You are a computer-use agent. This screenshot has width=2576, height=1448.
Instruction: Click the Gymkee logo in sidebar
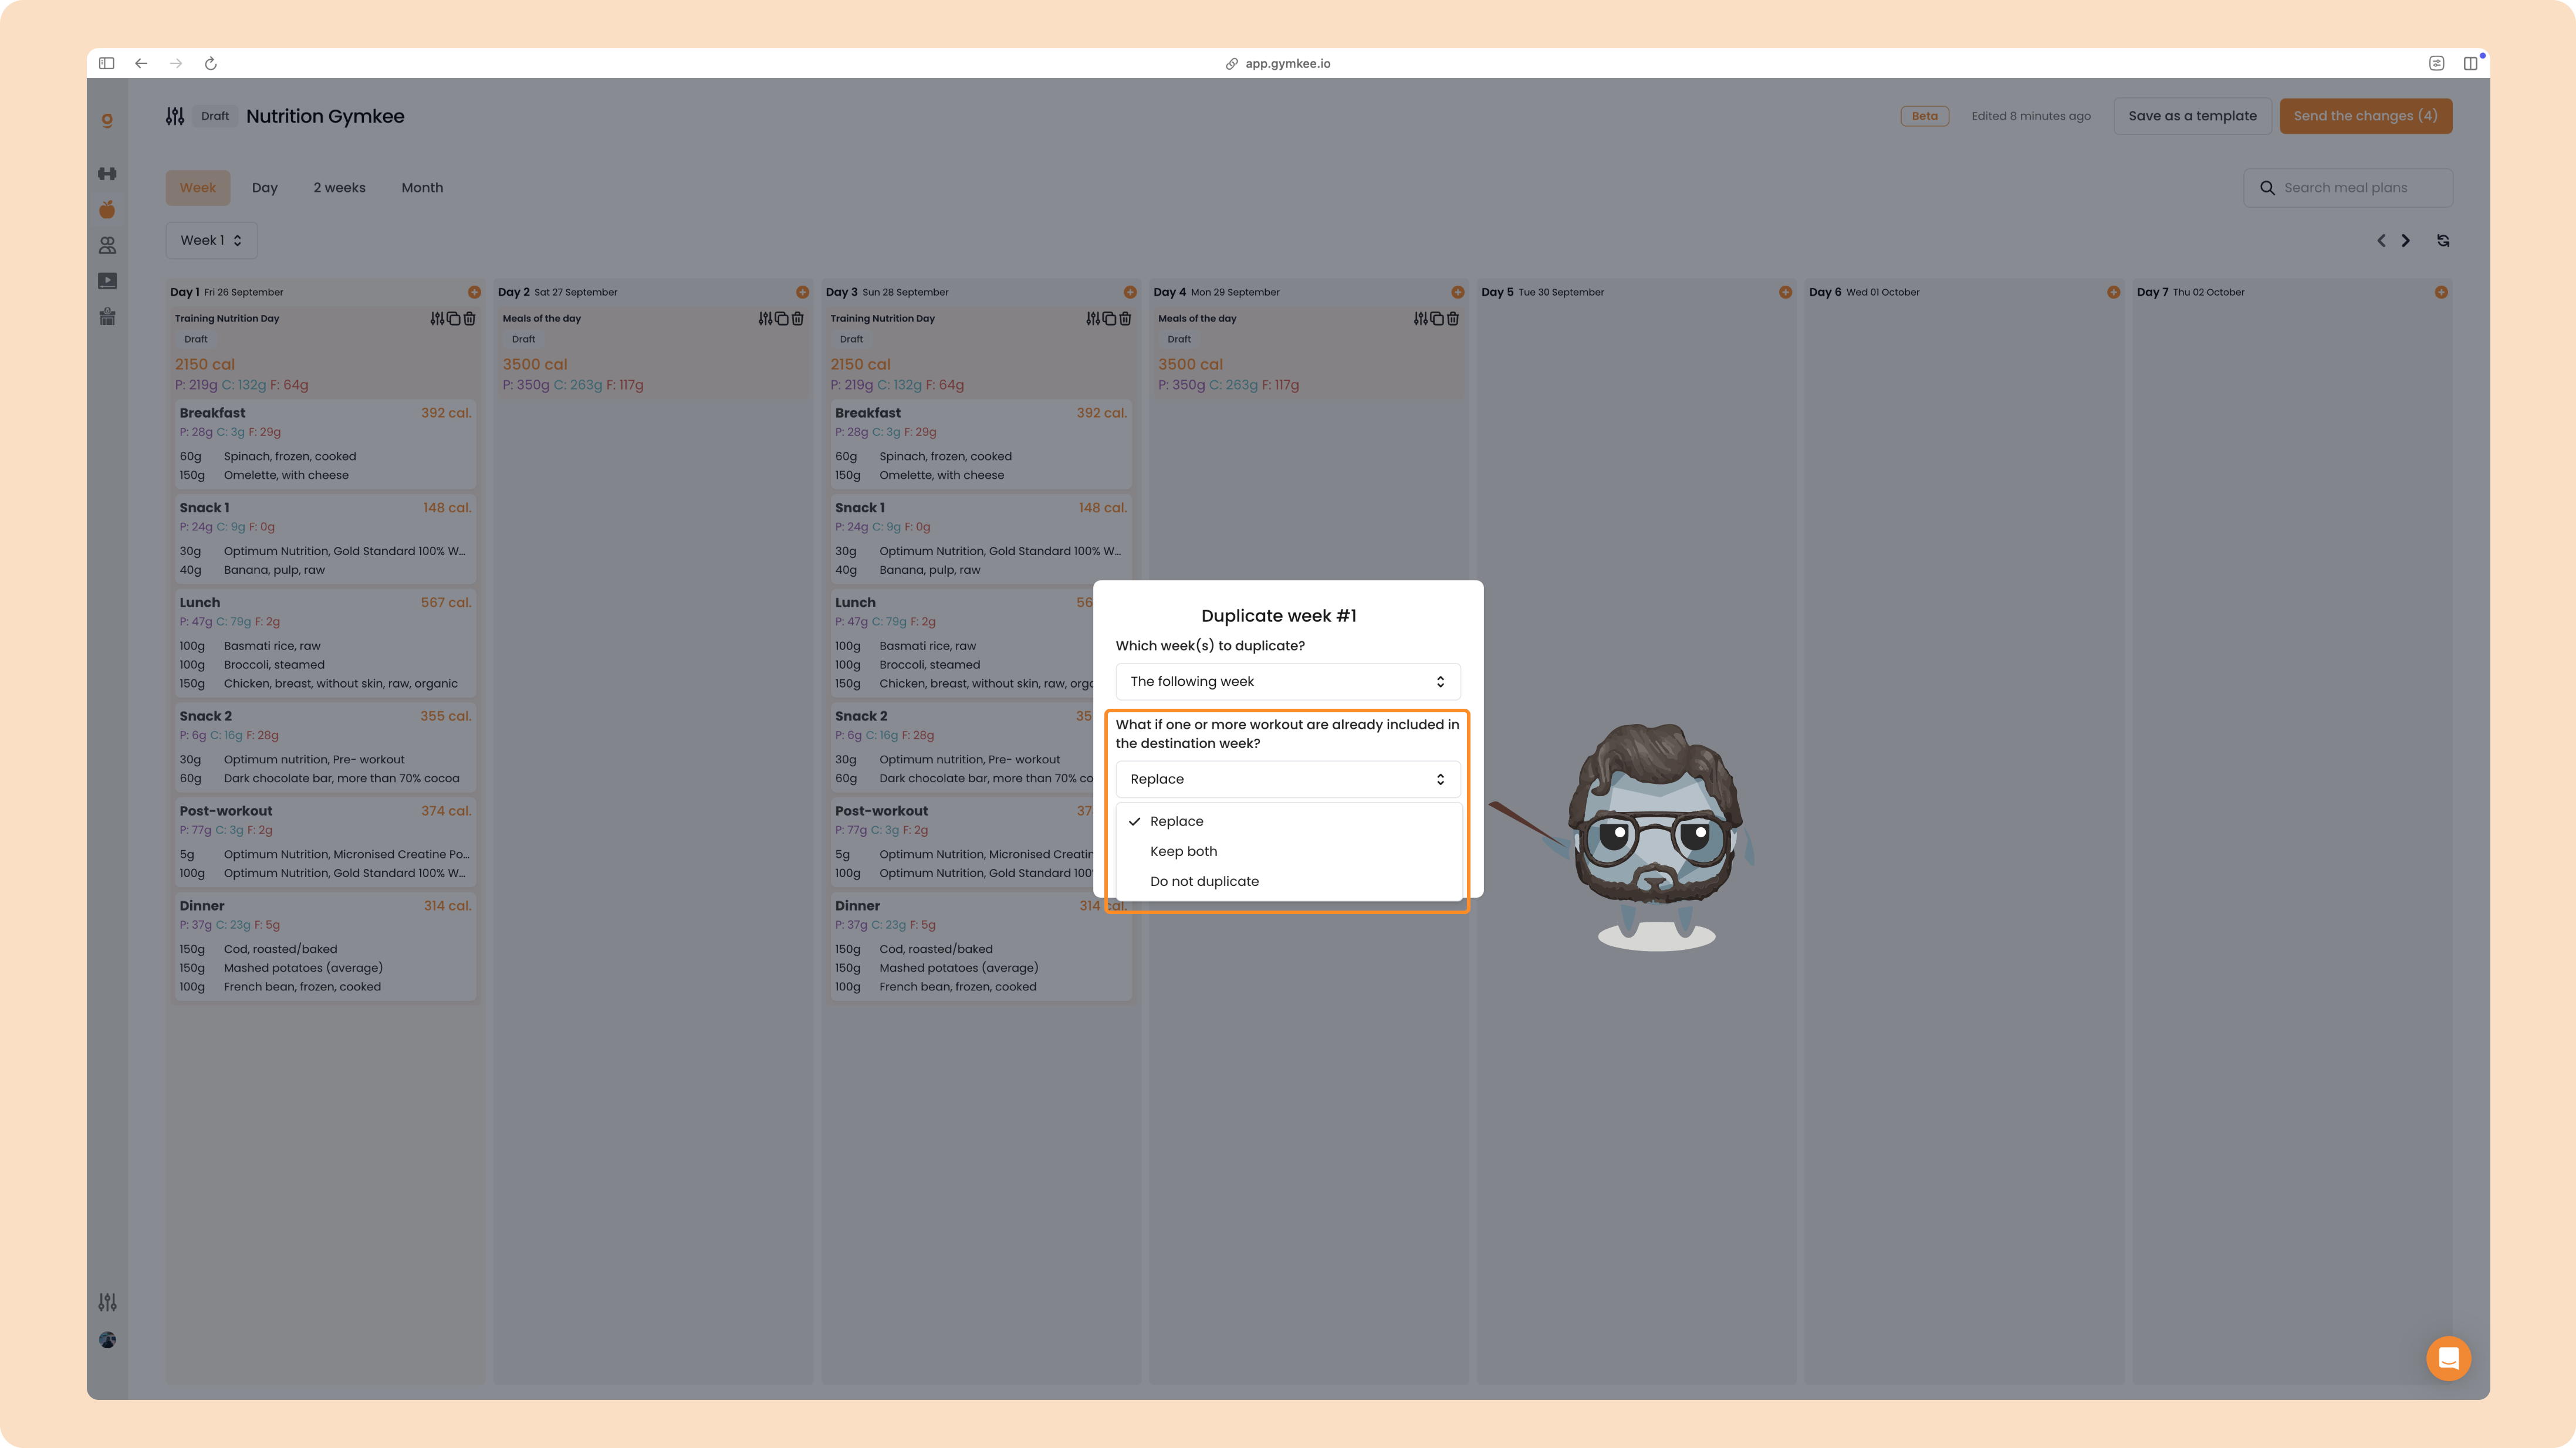(107, 119)
